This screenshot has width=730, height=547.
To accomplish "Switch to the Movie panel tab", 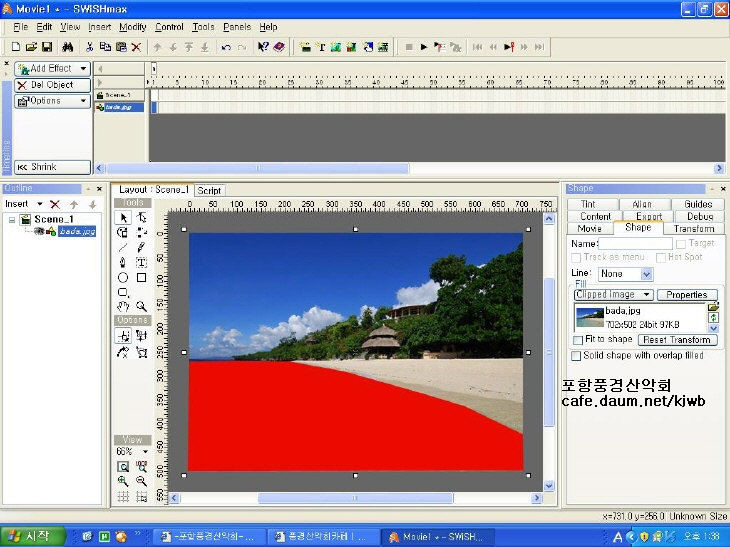I will click(x=589, y=229).
